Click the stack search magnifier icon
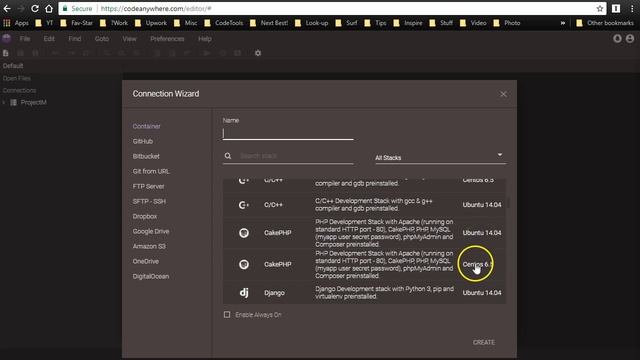 point(228,156)
